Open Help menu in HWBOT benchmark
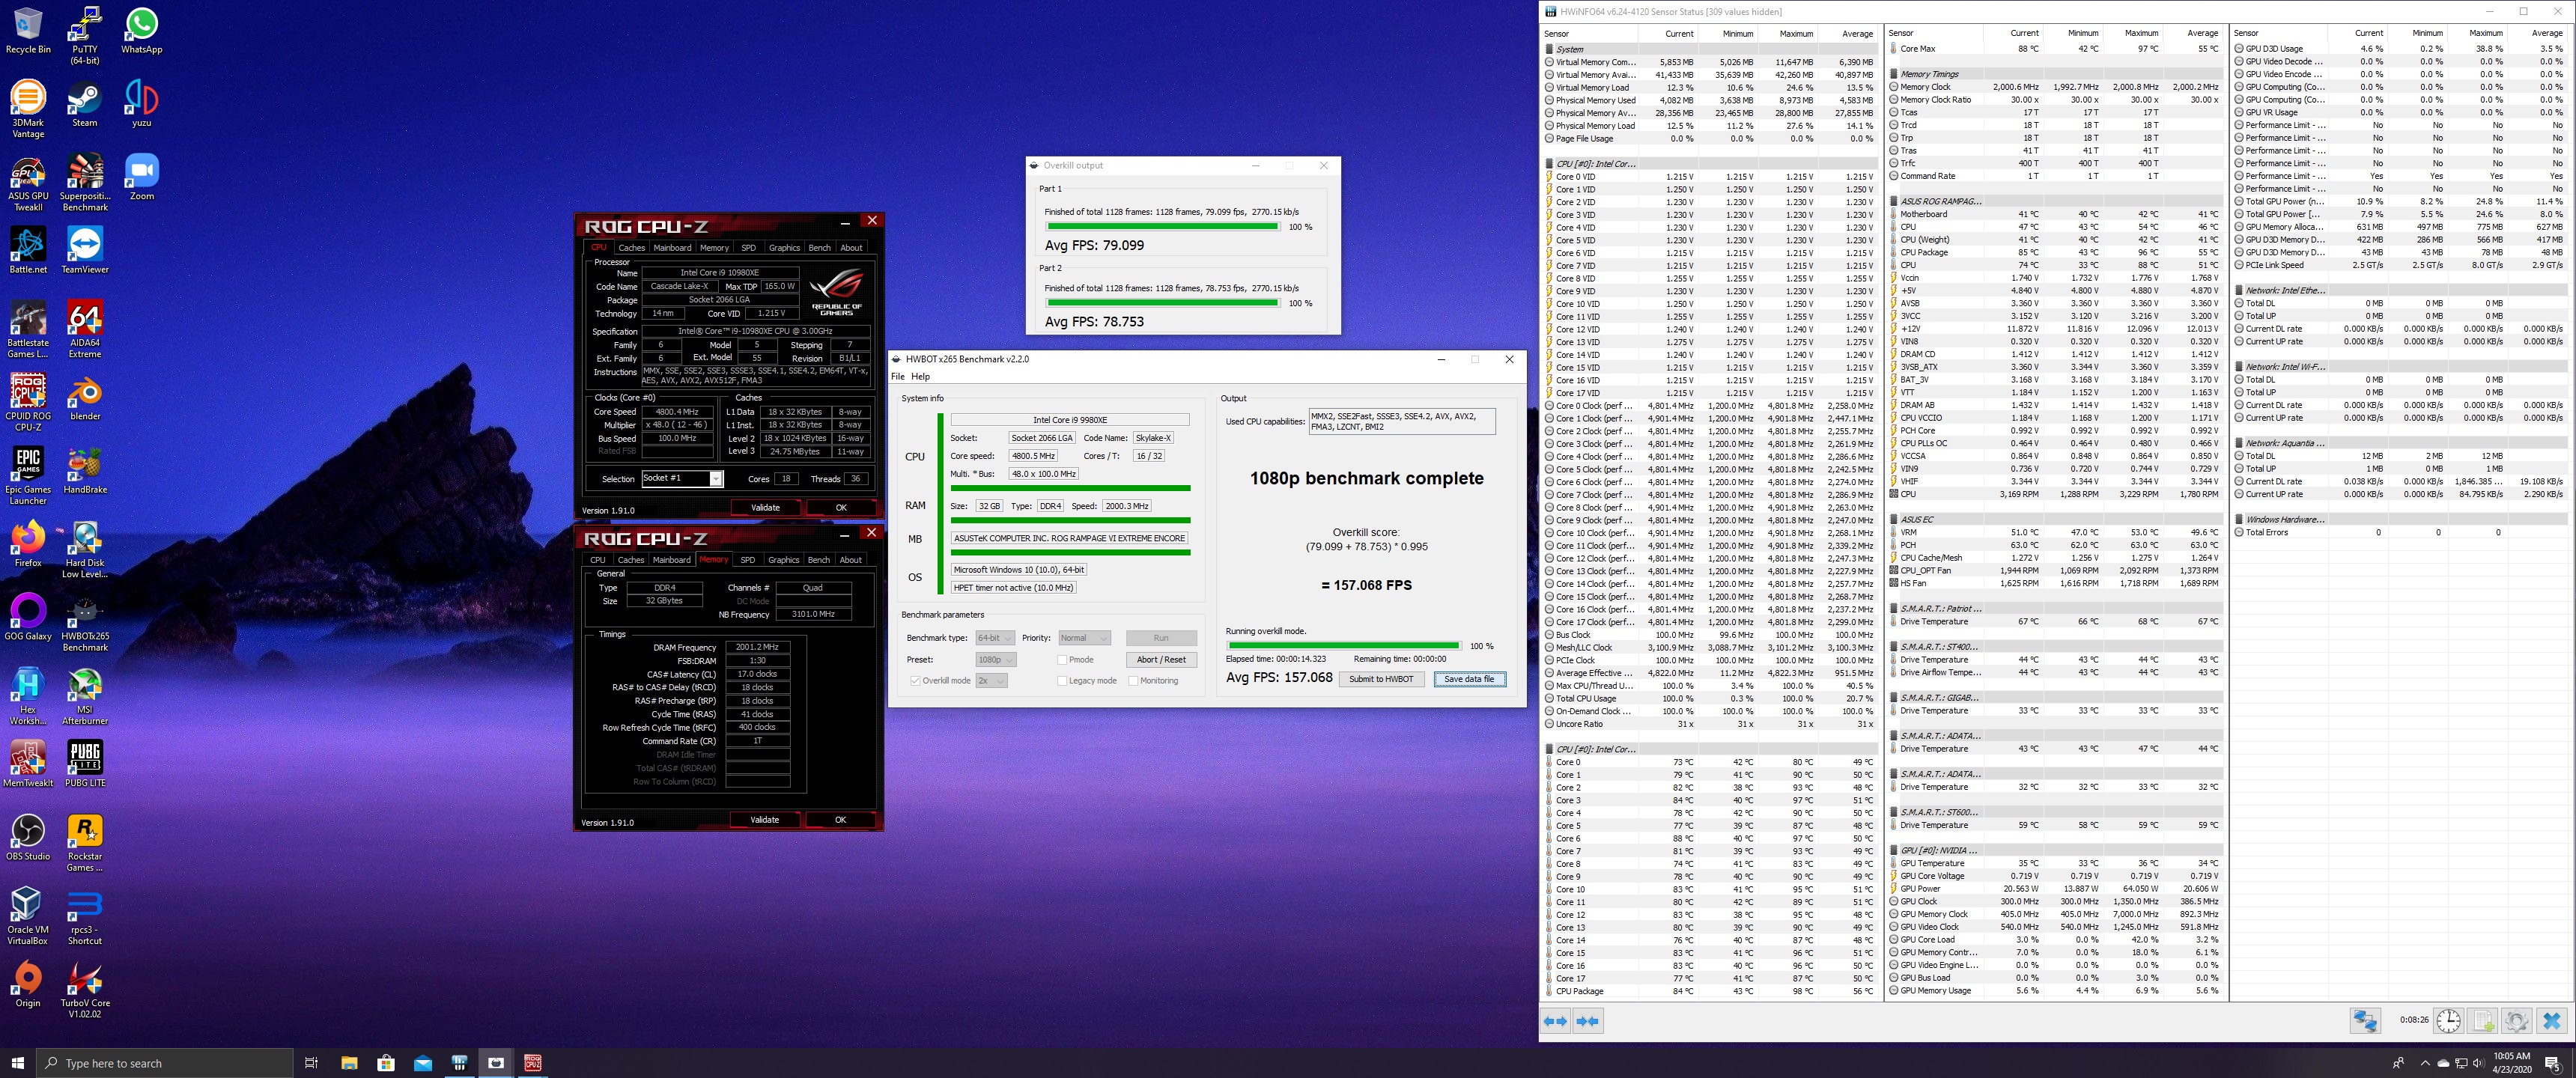Screen dimensions: 2576x1078 tap(921, 377)
